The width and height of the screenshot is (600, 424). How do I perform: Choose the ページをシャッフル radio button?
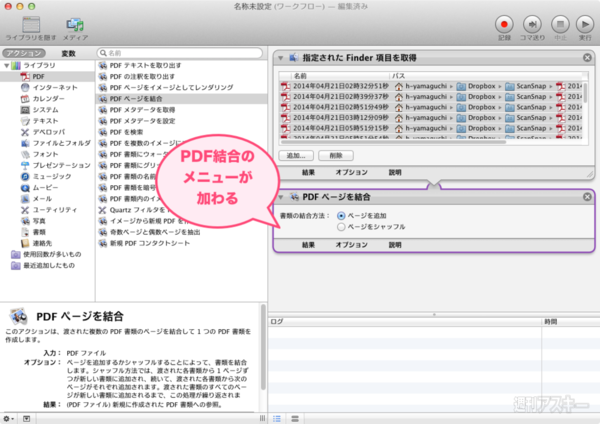[x=341, y=227]
